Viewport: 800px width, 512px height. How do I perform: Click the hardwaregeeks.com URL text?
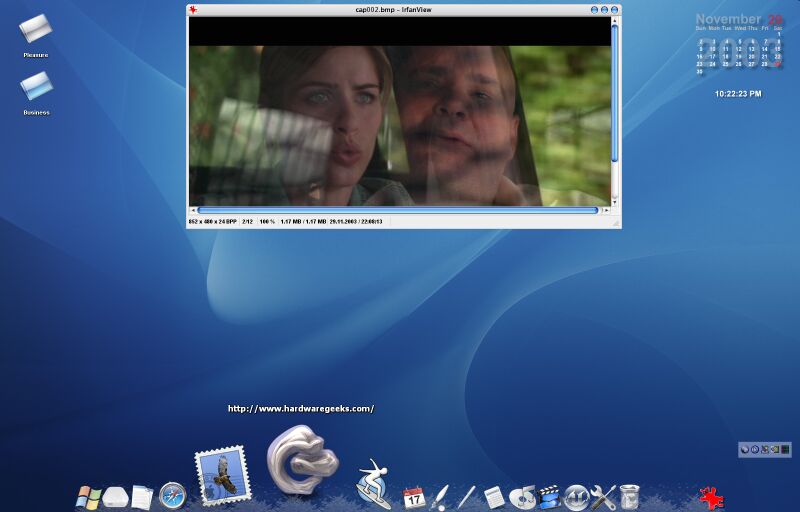[x=301, y=408]
